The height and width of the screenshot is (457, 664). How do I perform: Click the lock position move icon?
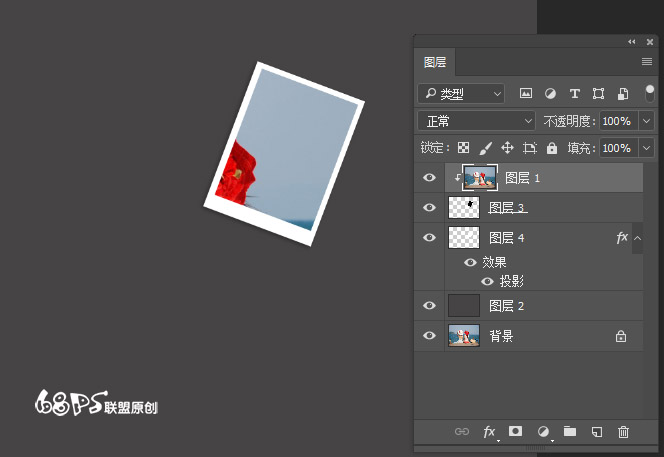pos(507,148)
